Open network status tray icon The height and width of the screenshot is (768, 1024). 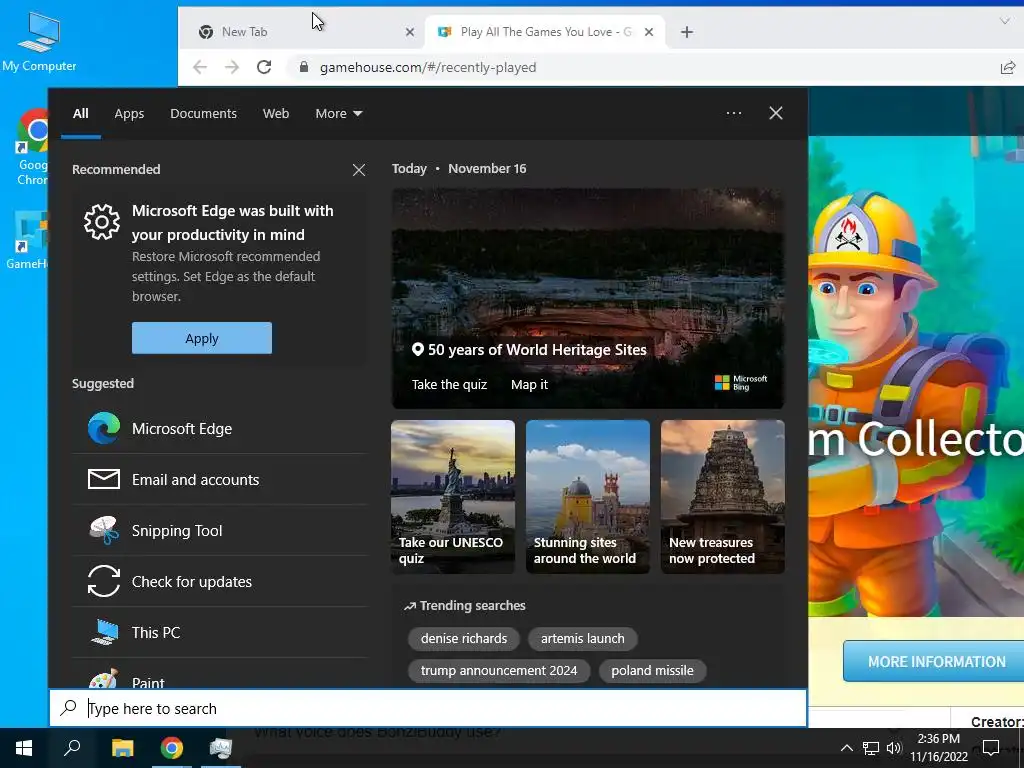(871, 748)
